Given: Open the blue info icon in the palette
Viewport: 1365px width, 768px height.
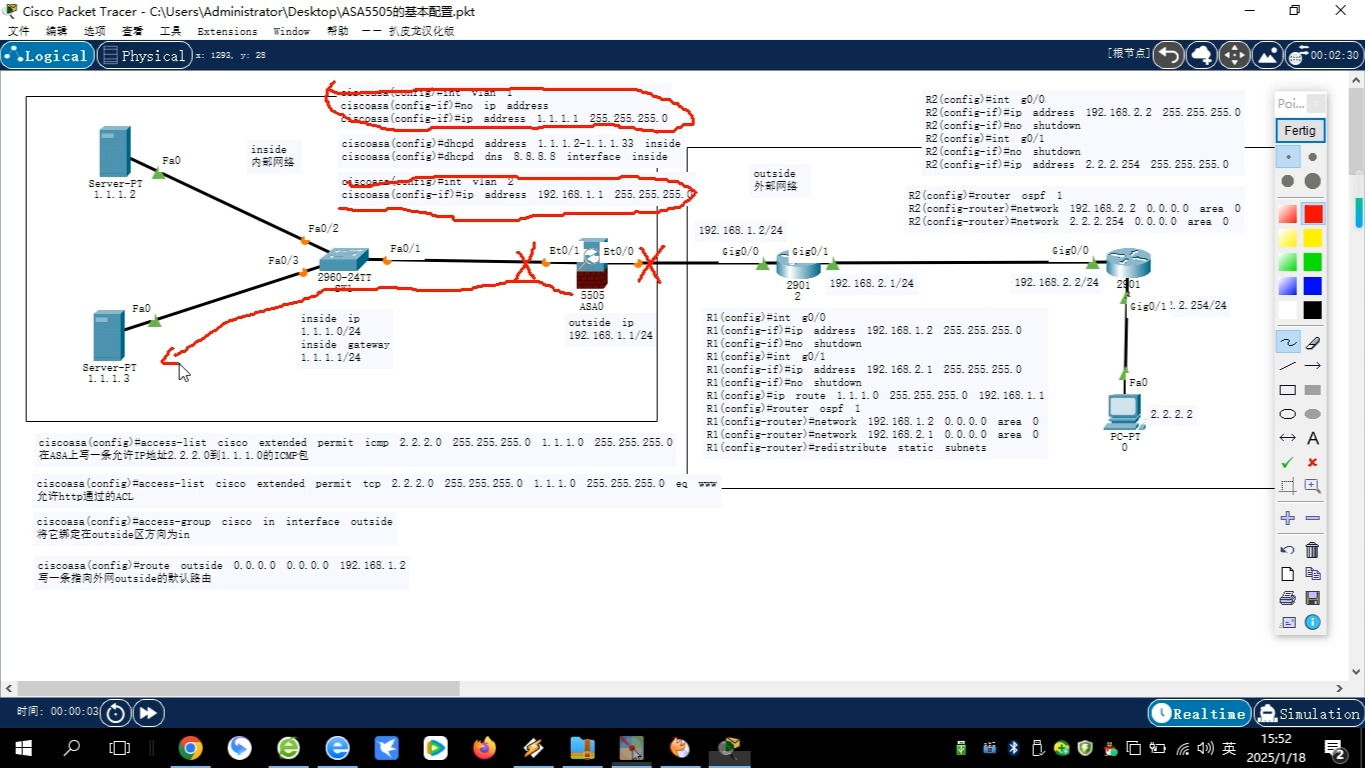Looking at the screenshot, I should click(x=1313, y=622).
